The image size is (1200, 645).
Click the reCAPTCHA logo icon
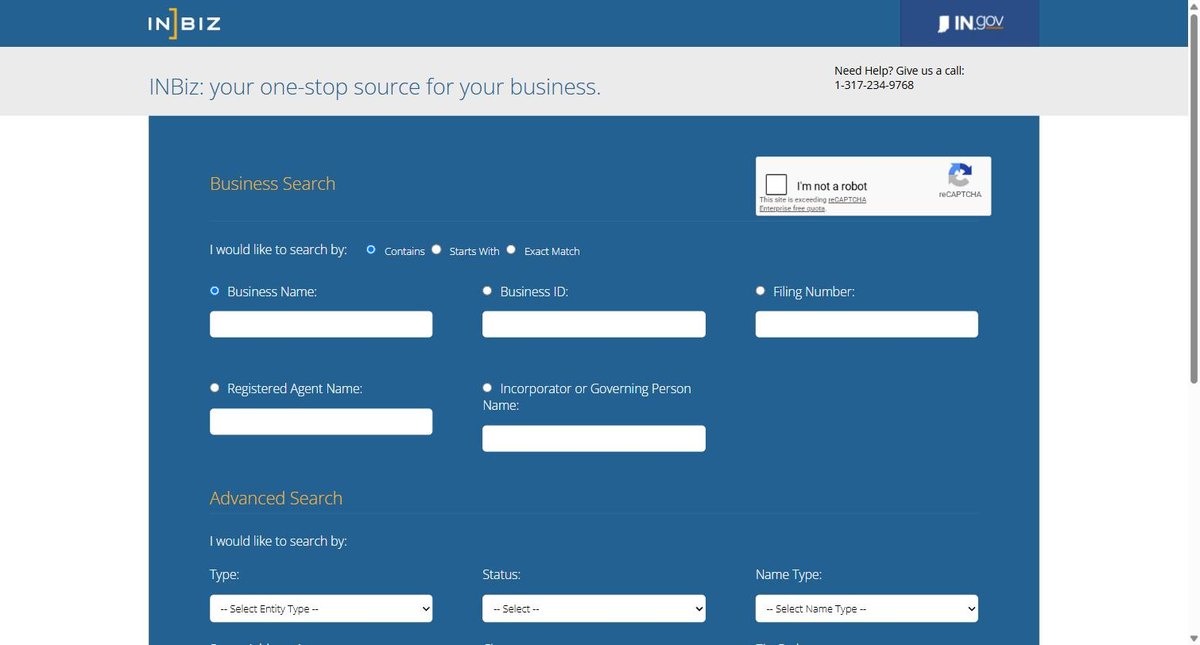[x=960, y=176]
